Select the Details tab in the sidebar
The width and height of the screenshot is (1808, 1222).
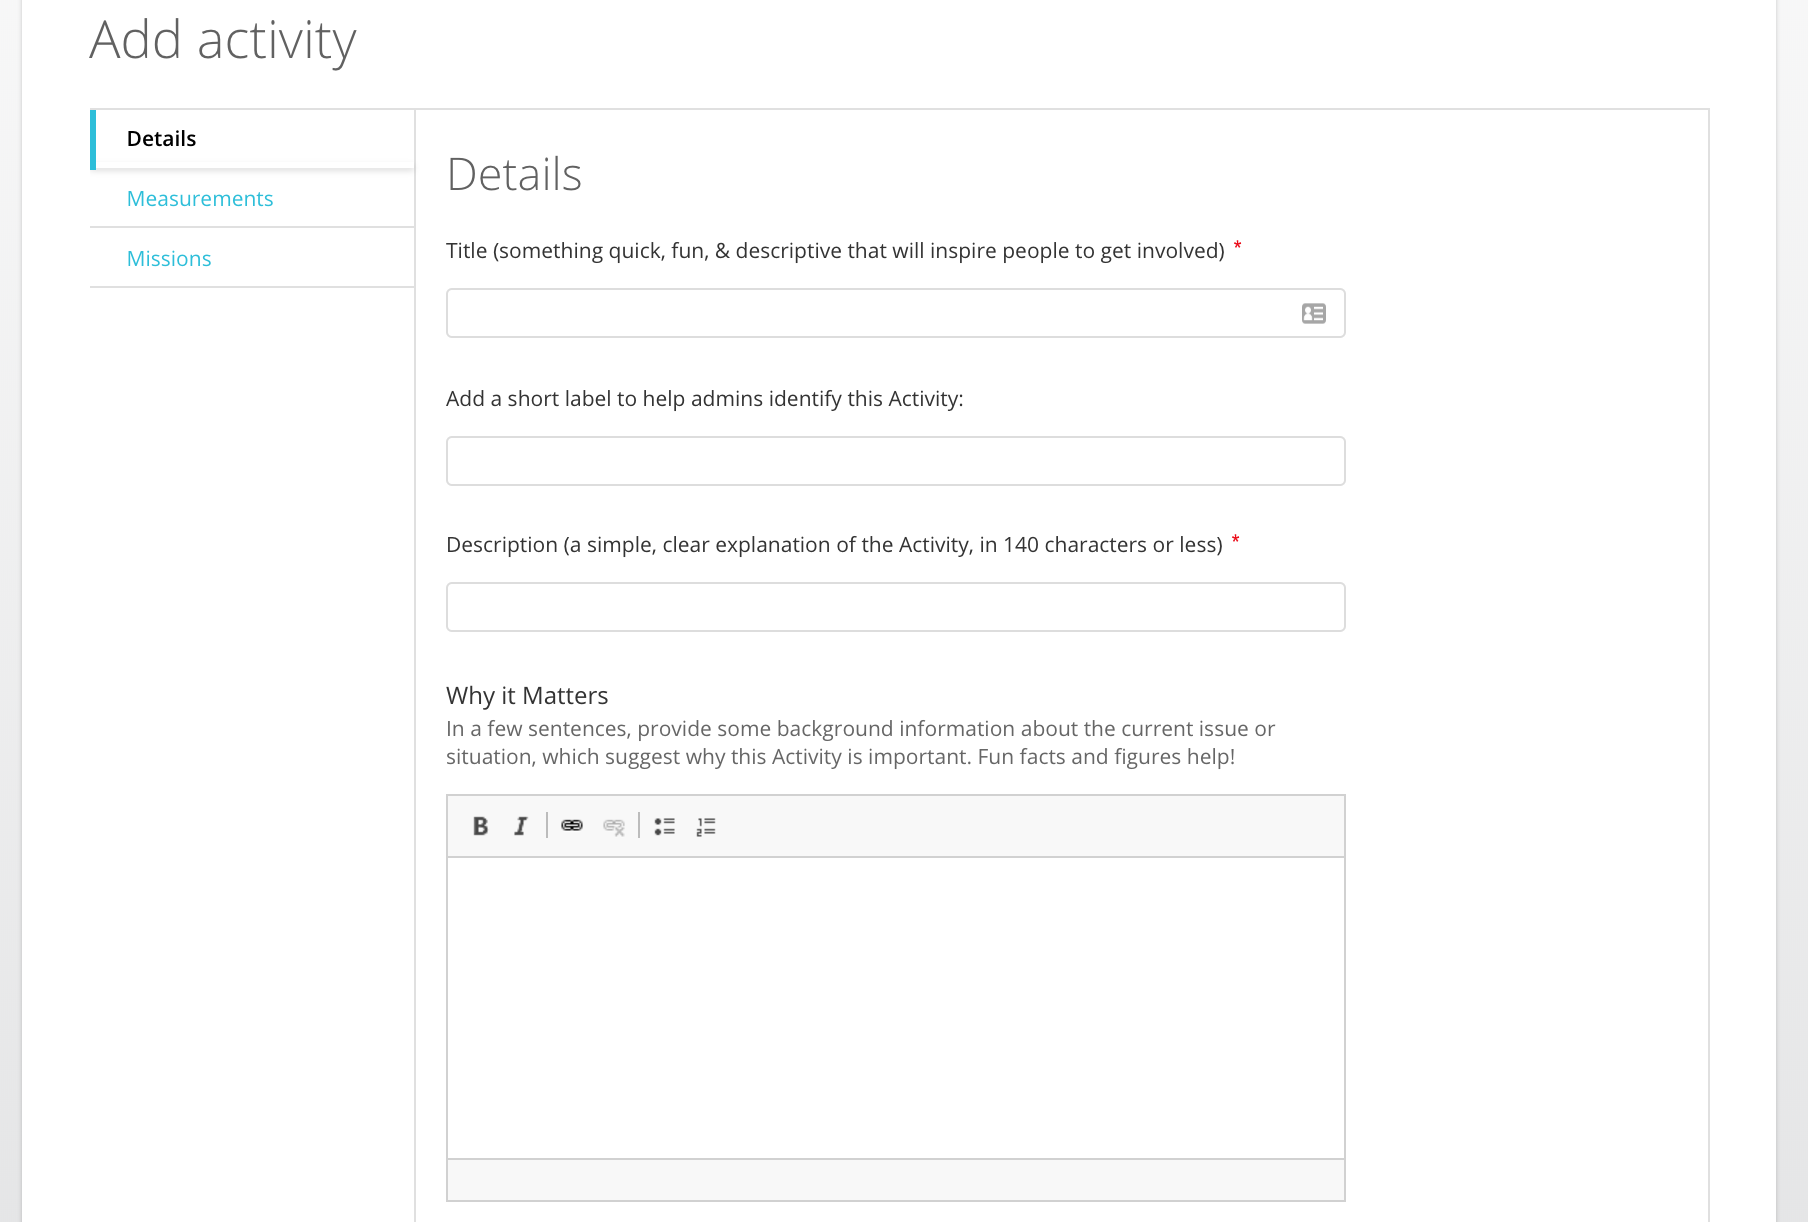[252, 139]
